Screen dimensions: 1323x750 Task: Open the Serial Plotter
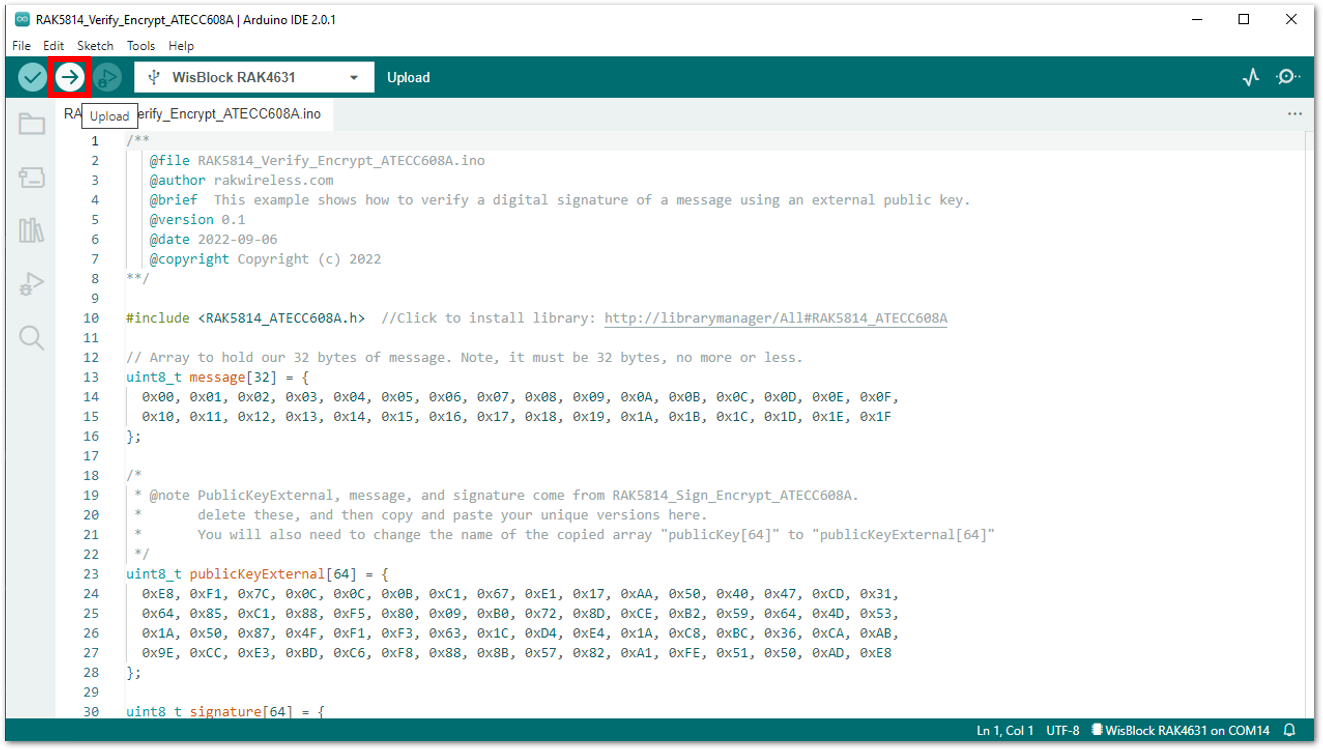pyautogui.click(x=1251, y=77)
